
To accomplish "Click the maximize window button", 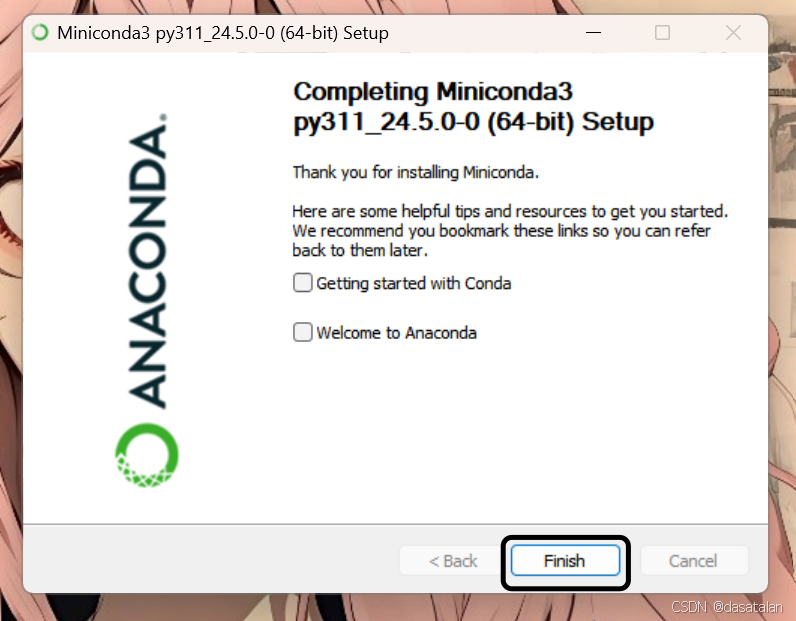I will click(662, 32).
